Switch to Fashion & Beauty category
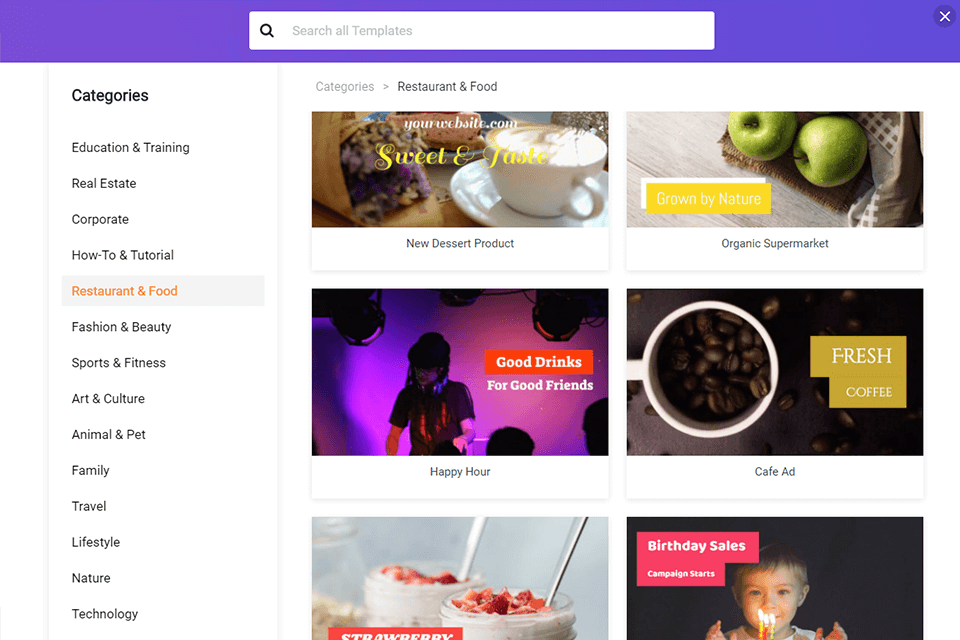The height and width of the screenshot is (640, 960). coord(121,327)
